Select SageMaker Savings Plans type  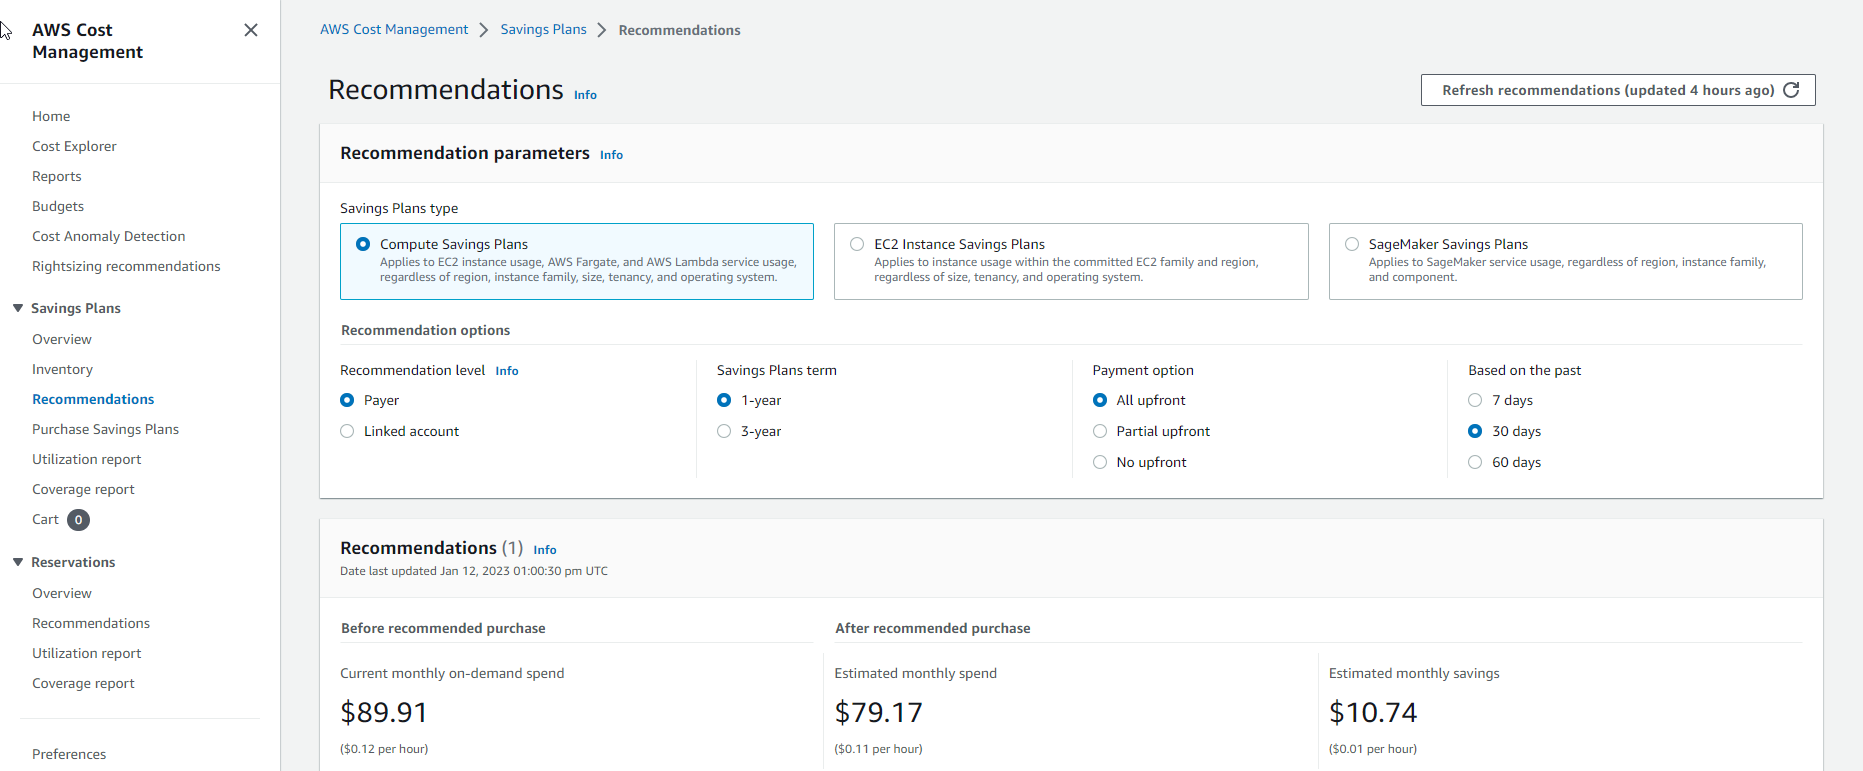(1565, 261)
